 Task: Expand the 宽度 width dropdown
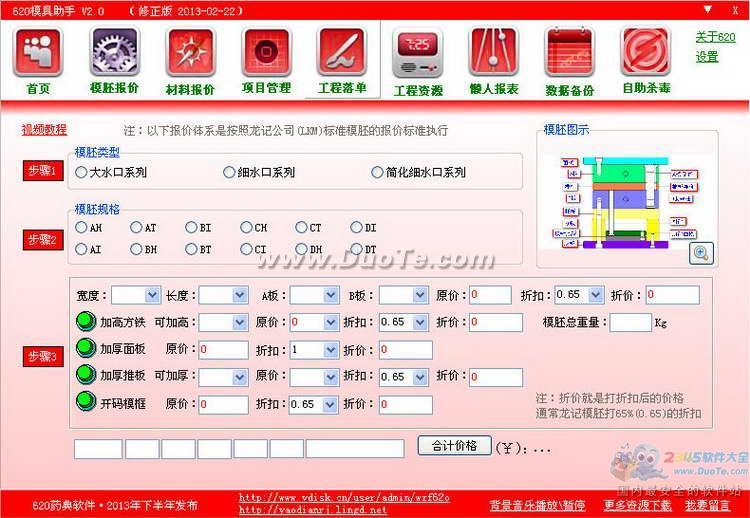[152, 295]
